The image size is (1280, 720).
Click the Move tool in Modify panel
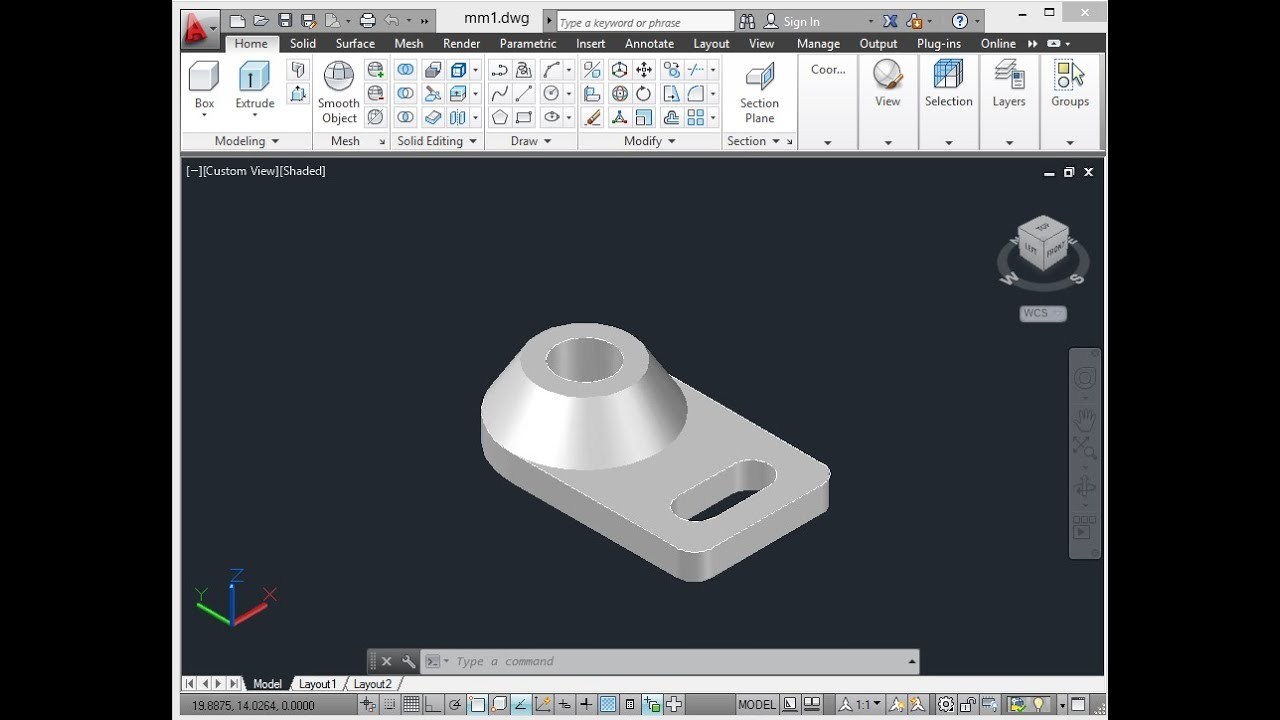644,69
